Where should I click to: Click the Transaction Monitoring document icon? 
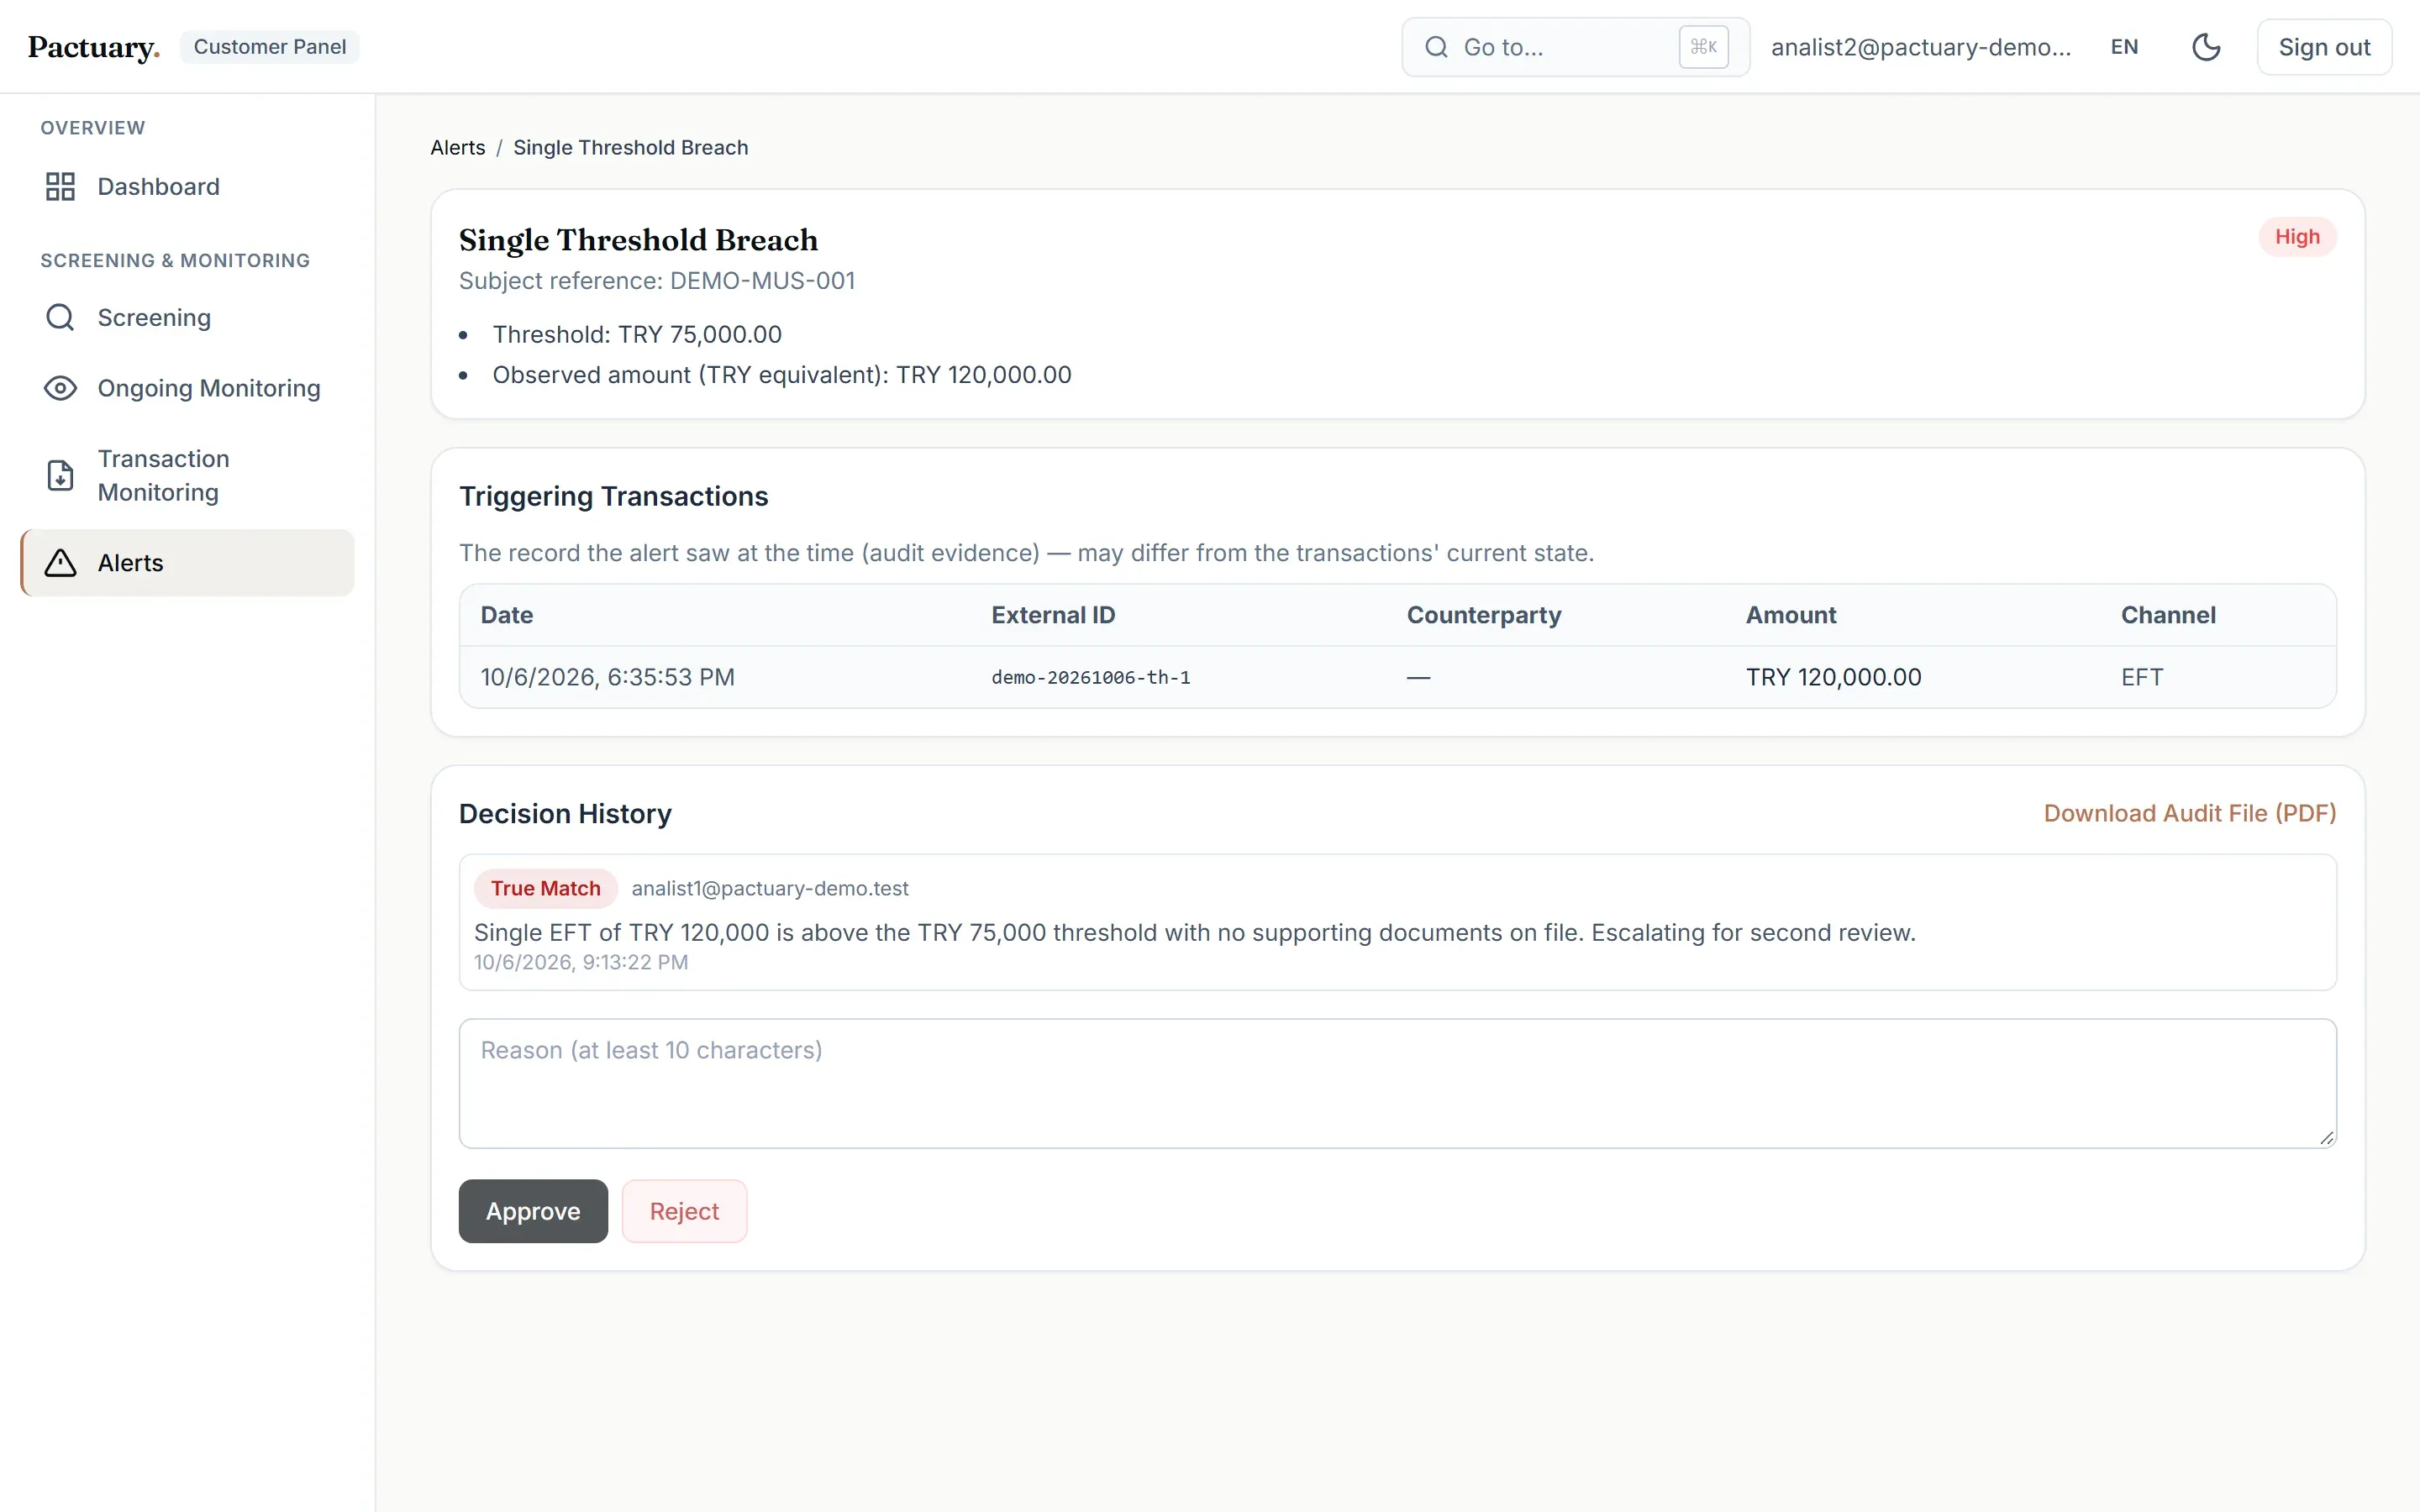60,475
